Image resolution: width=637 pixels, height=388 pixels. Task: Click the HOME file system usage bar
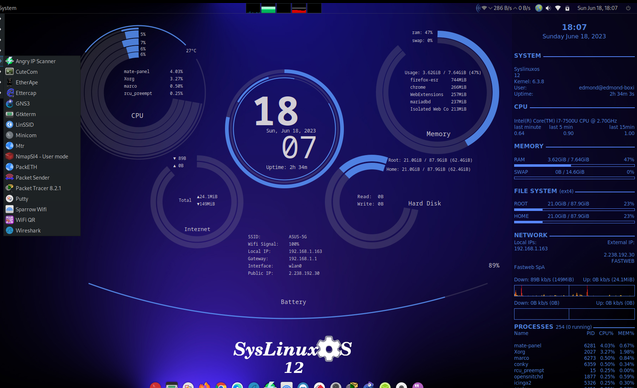(574, 222)
